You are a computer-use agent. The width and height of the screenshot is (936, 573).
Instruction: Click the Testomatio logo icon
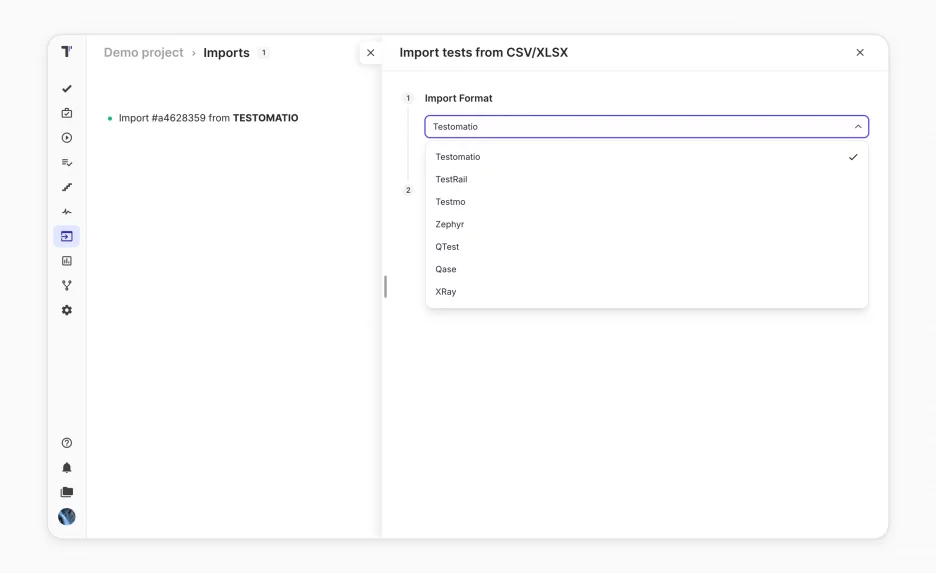click(x=67, y=52)
